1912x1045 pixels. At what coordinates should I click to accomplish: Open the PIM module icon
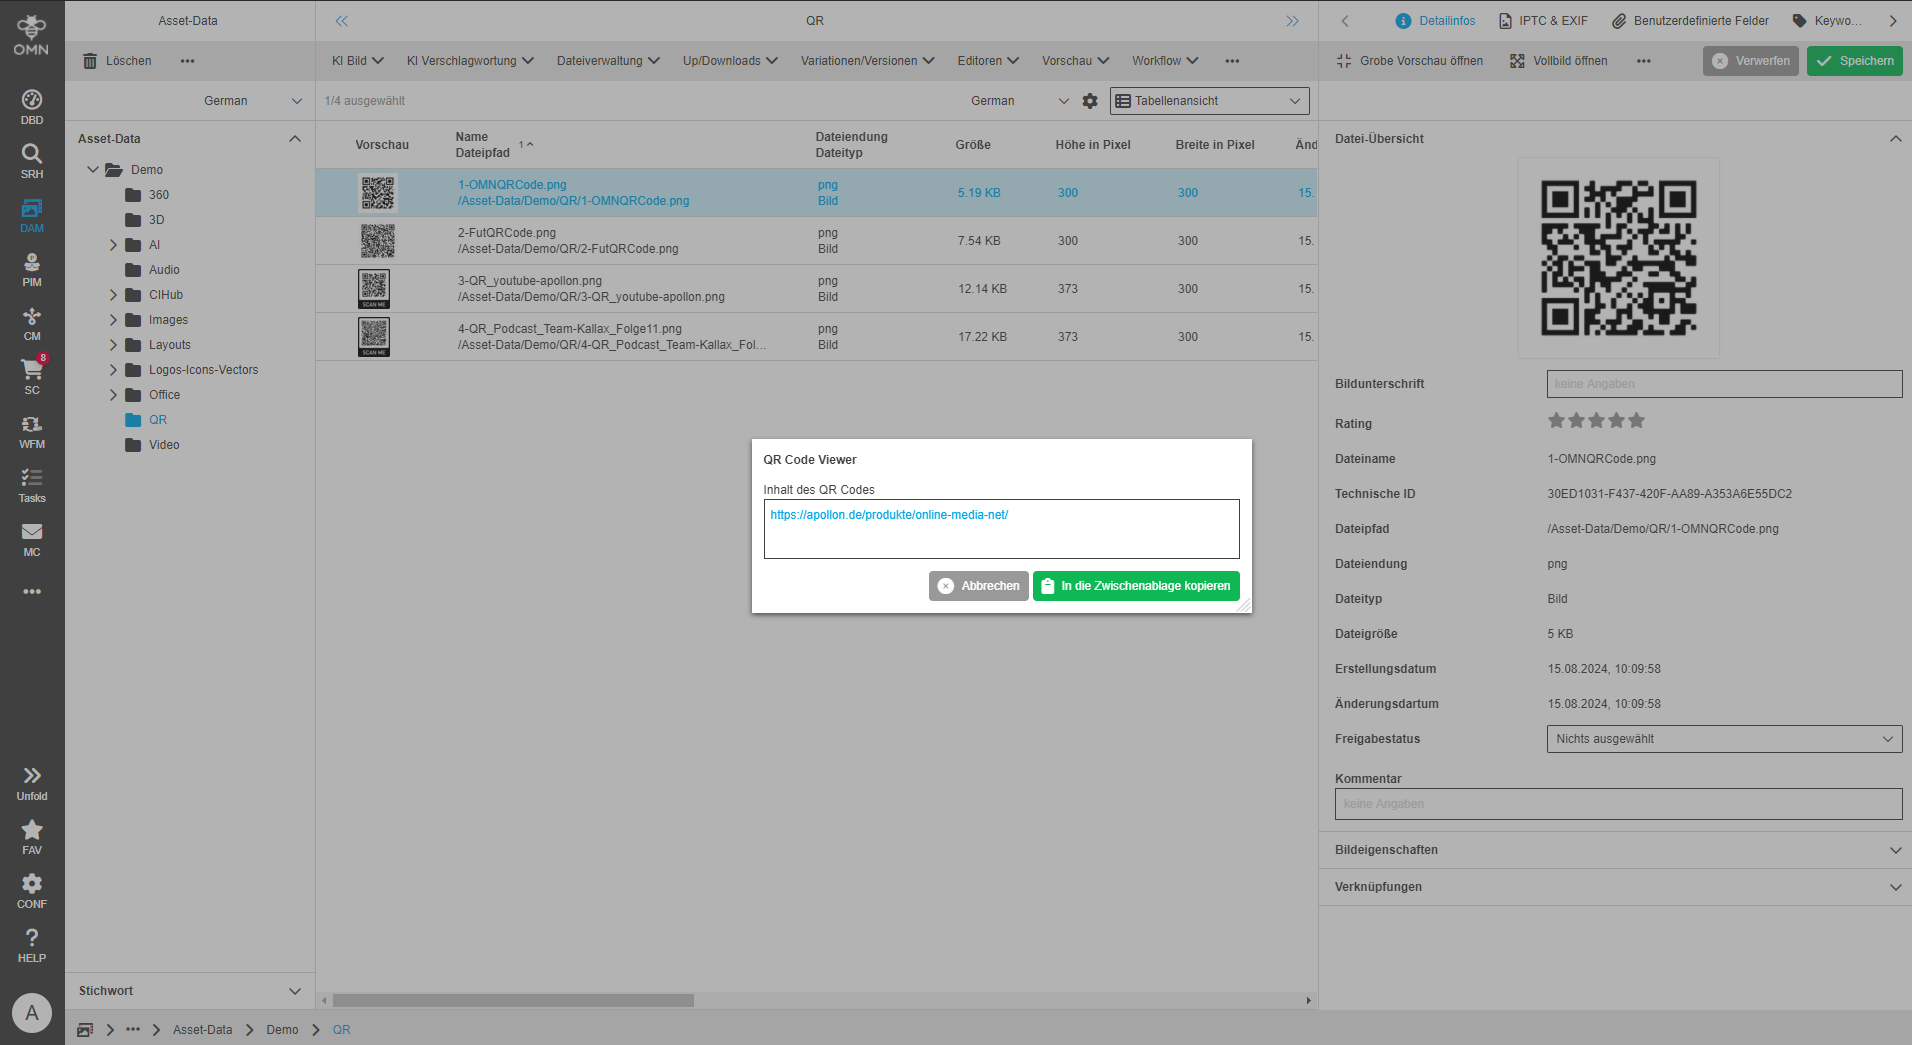point(32,268)
